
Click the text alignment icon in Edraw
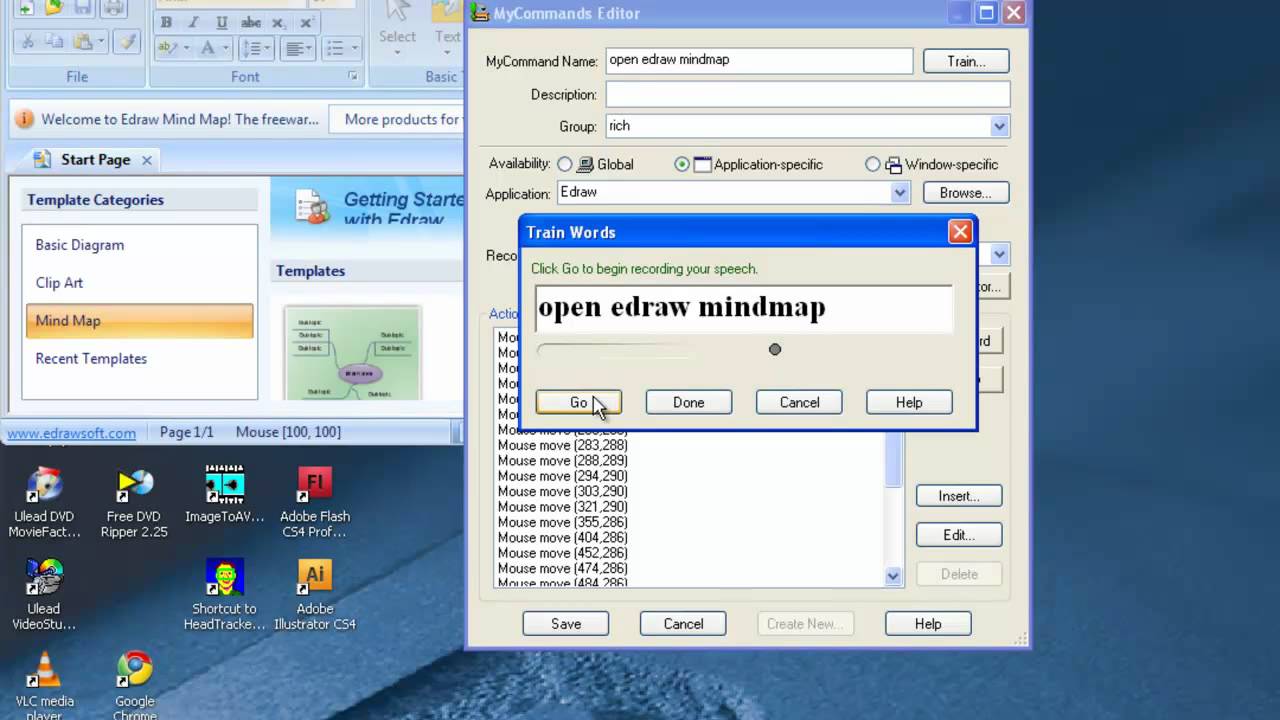point(294,48)
